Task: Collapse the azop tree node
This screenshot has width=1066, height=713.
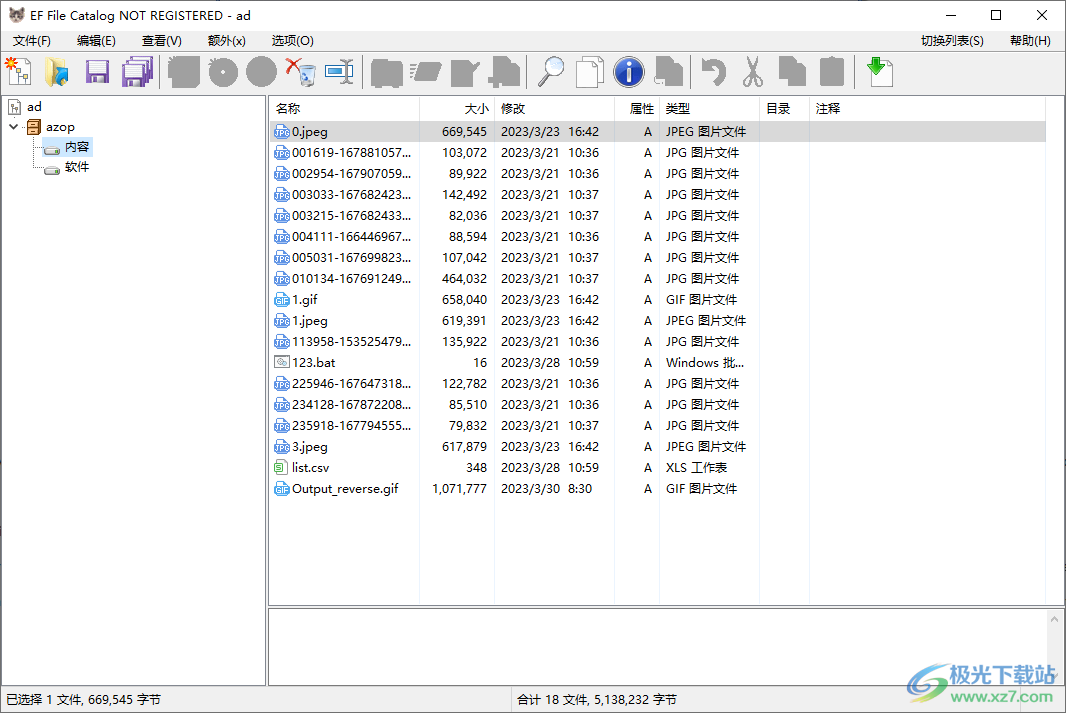Action: point(14,126)
